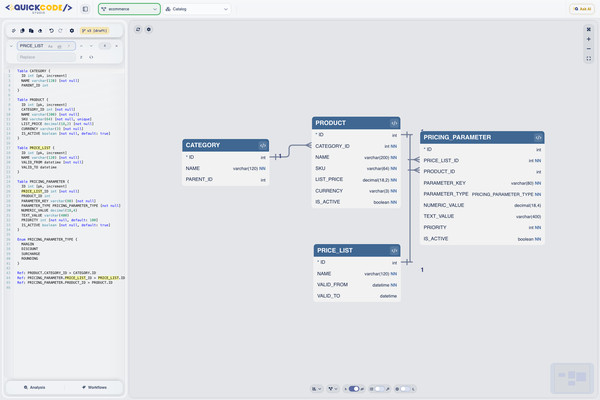The width and height of the screenshot is (600, 400).
Task: Click the copy icon in editor toolbar
Action: click(x=22, y=31)
